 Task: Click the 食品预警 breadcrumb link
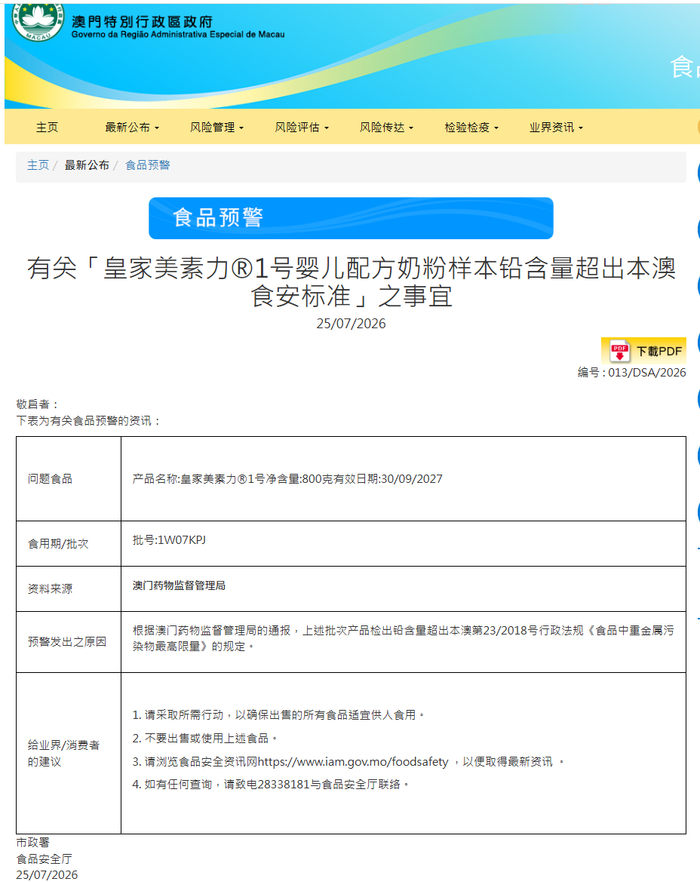147,165
